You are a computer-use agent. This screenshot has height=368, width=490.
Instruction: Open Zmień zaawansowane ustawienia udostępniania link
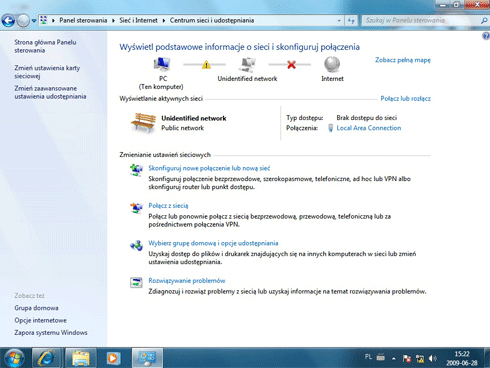(50, 92)
